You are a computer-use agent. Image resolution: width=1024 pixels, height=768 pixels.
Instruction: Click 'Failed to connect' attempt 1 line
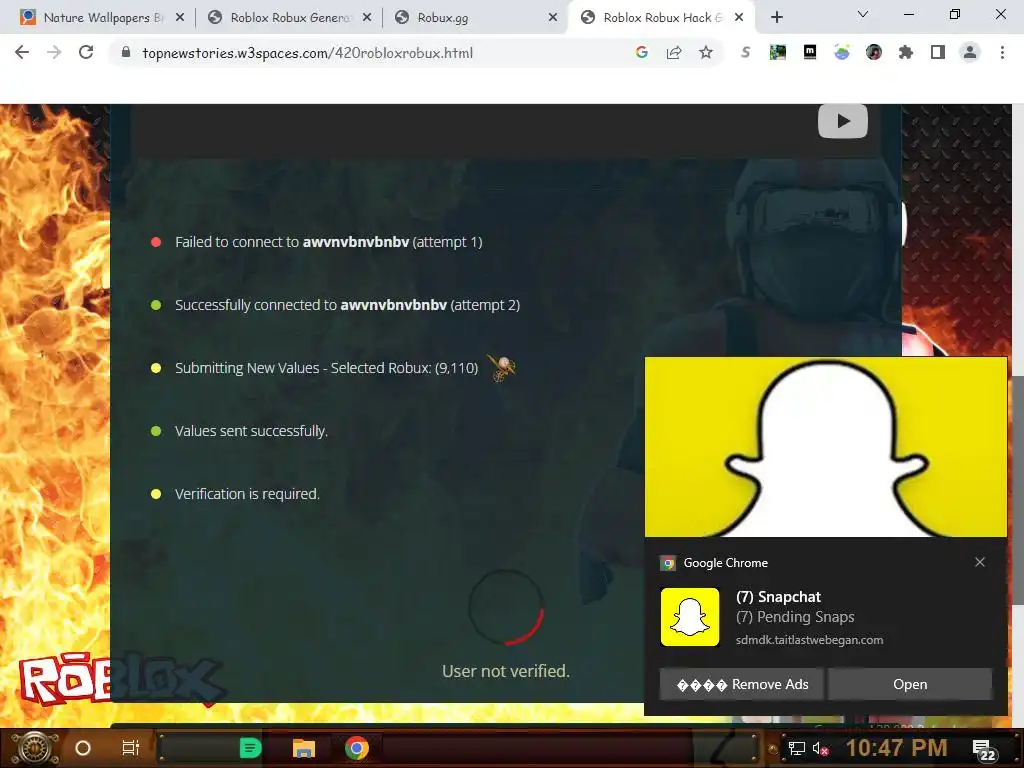click(x=328, y=242)
